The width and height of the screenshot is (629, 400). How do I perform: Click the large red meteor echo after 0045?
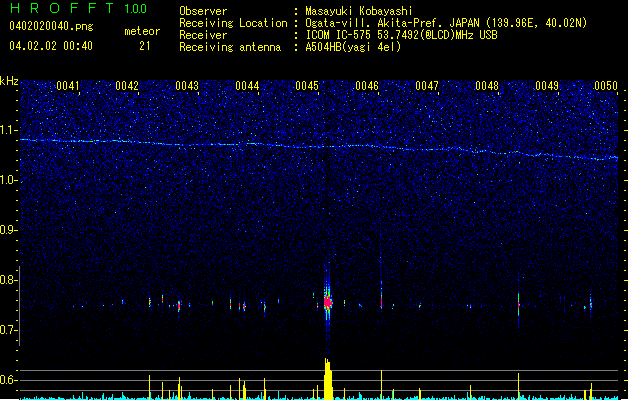(x=328, y=302)
